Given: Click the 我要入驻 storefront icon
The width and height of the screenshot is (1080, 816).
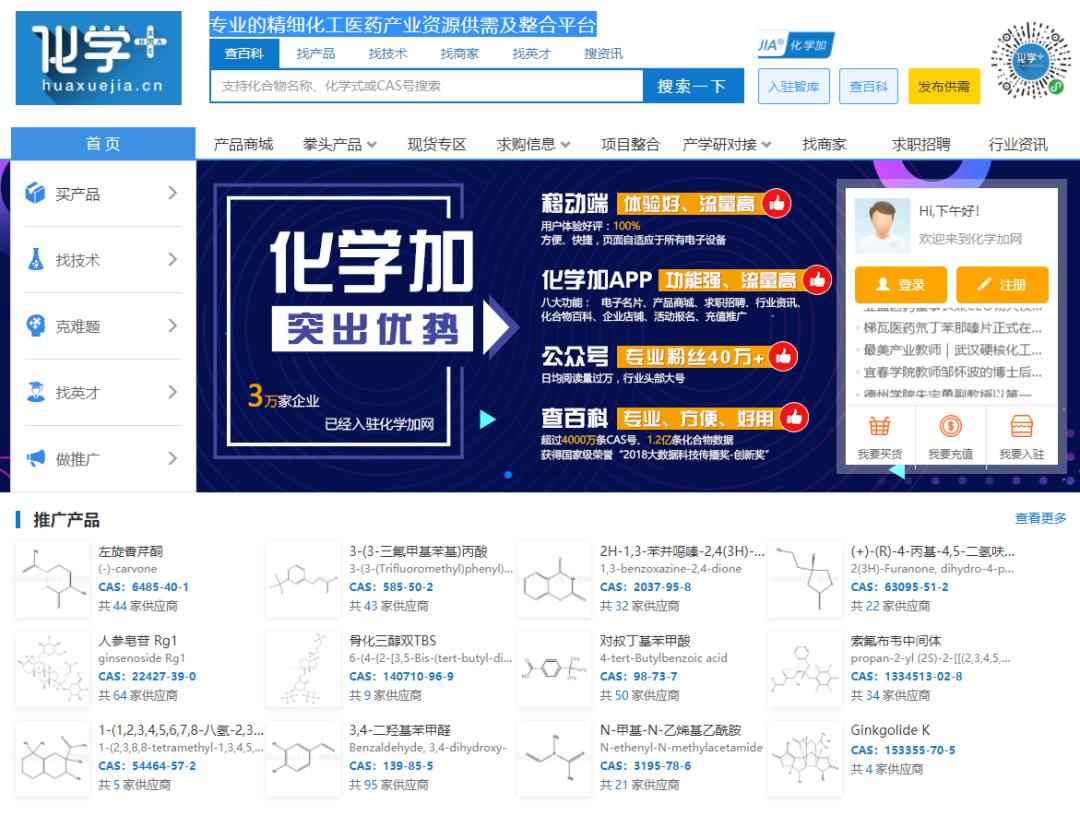Looking at the screenshot, I should 1021,427.
